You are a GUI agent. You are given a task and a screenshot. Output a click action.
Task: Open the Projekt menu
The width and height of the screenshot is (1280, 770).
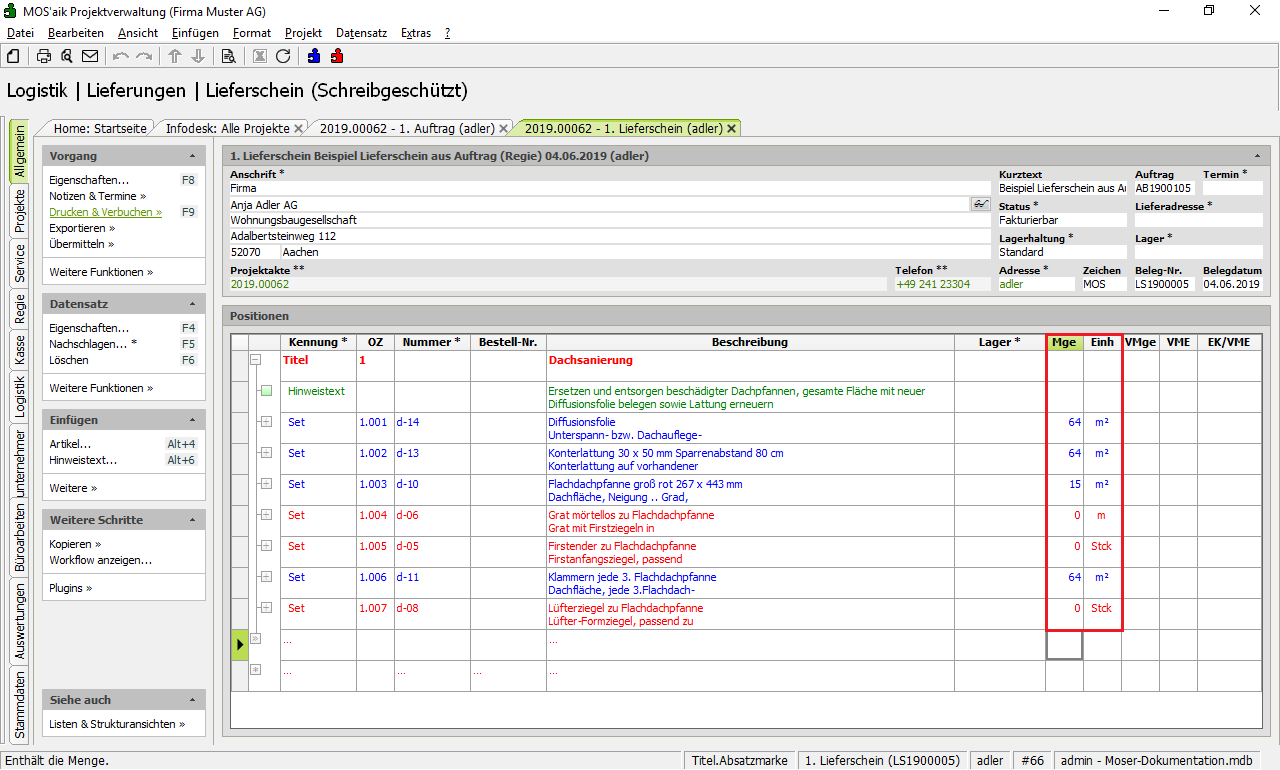click(x=303, y=33)
